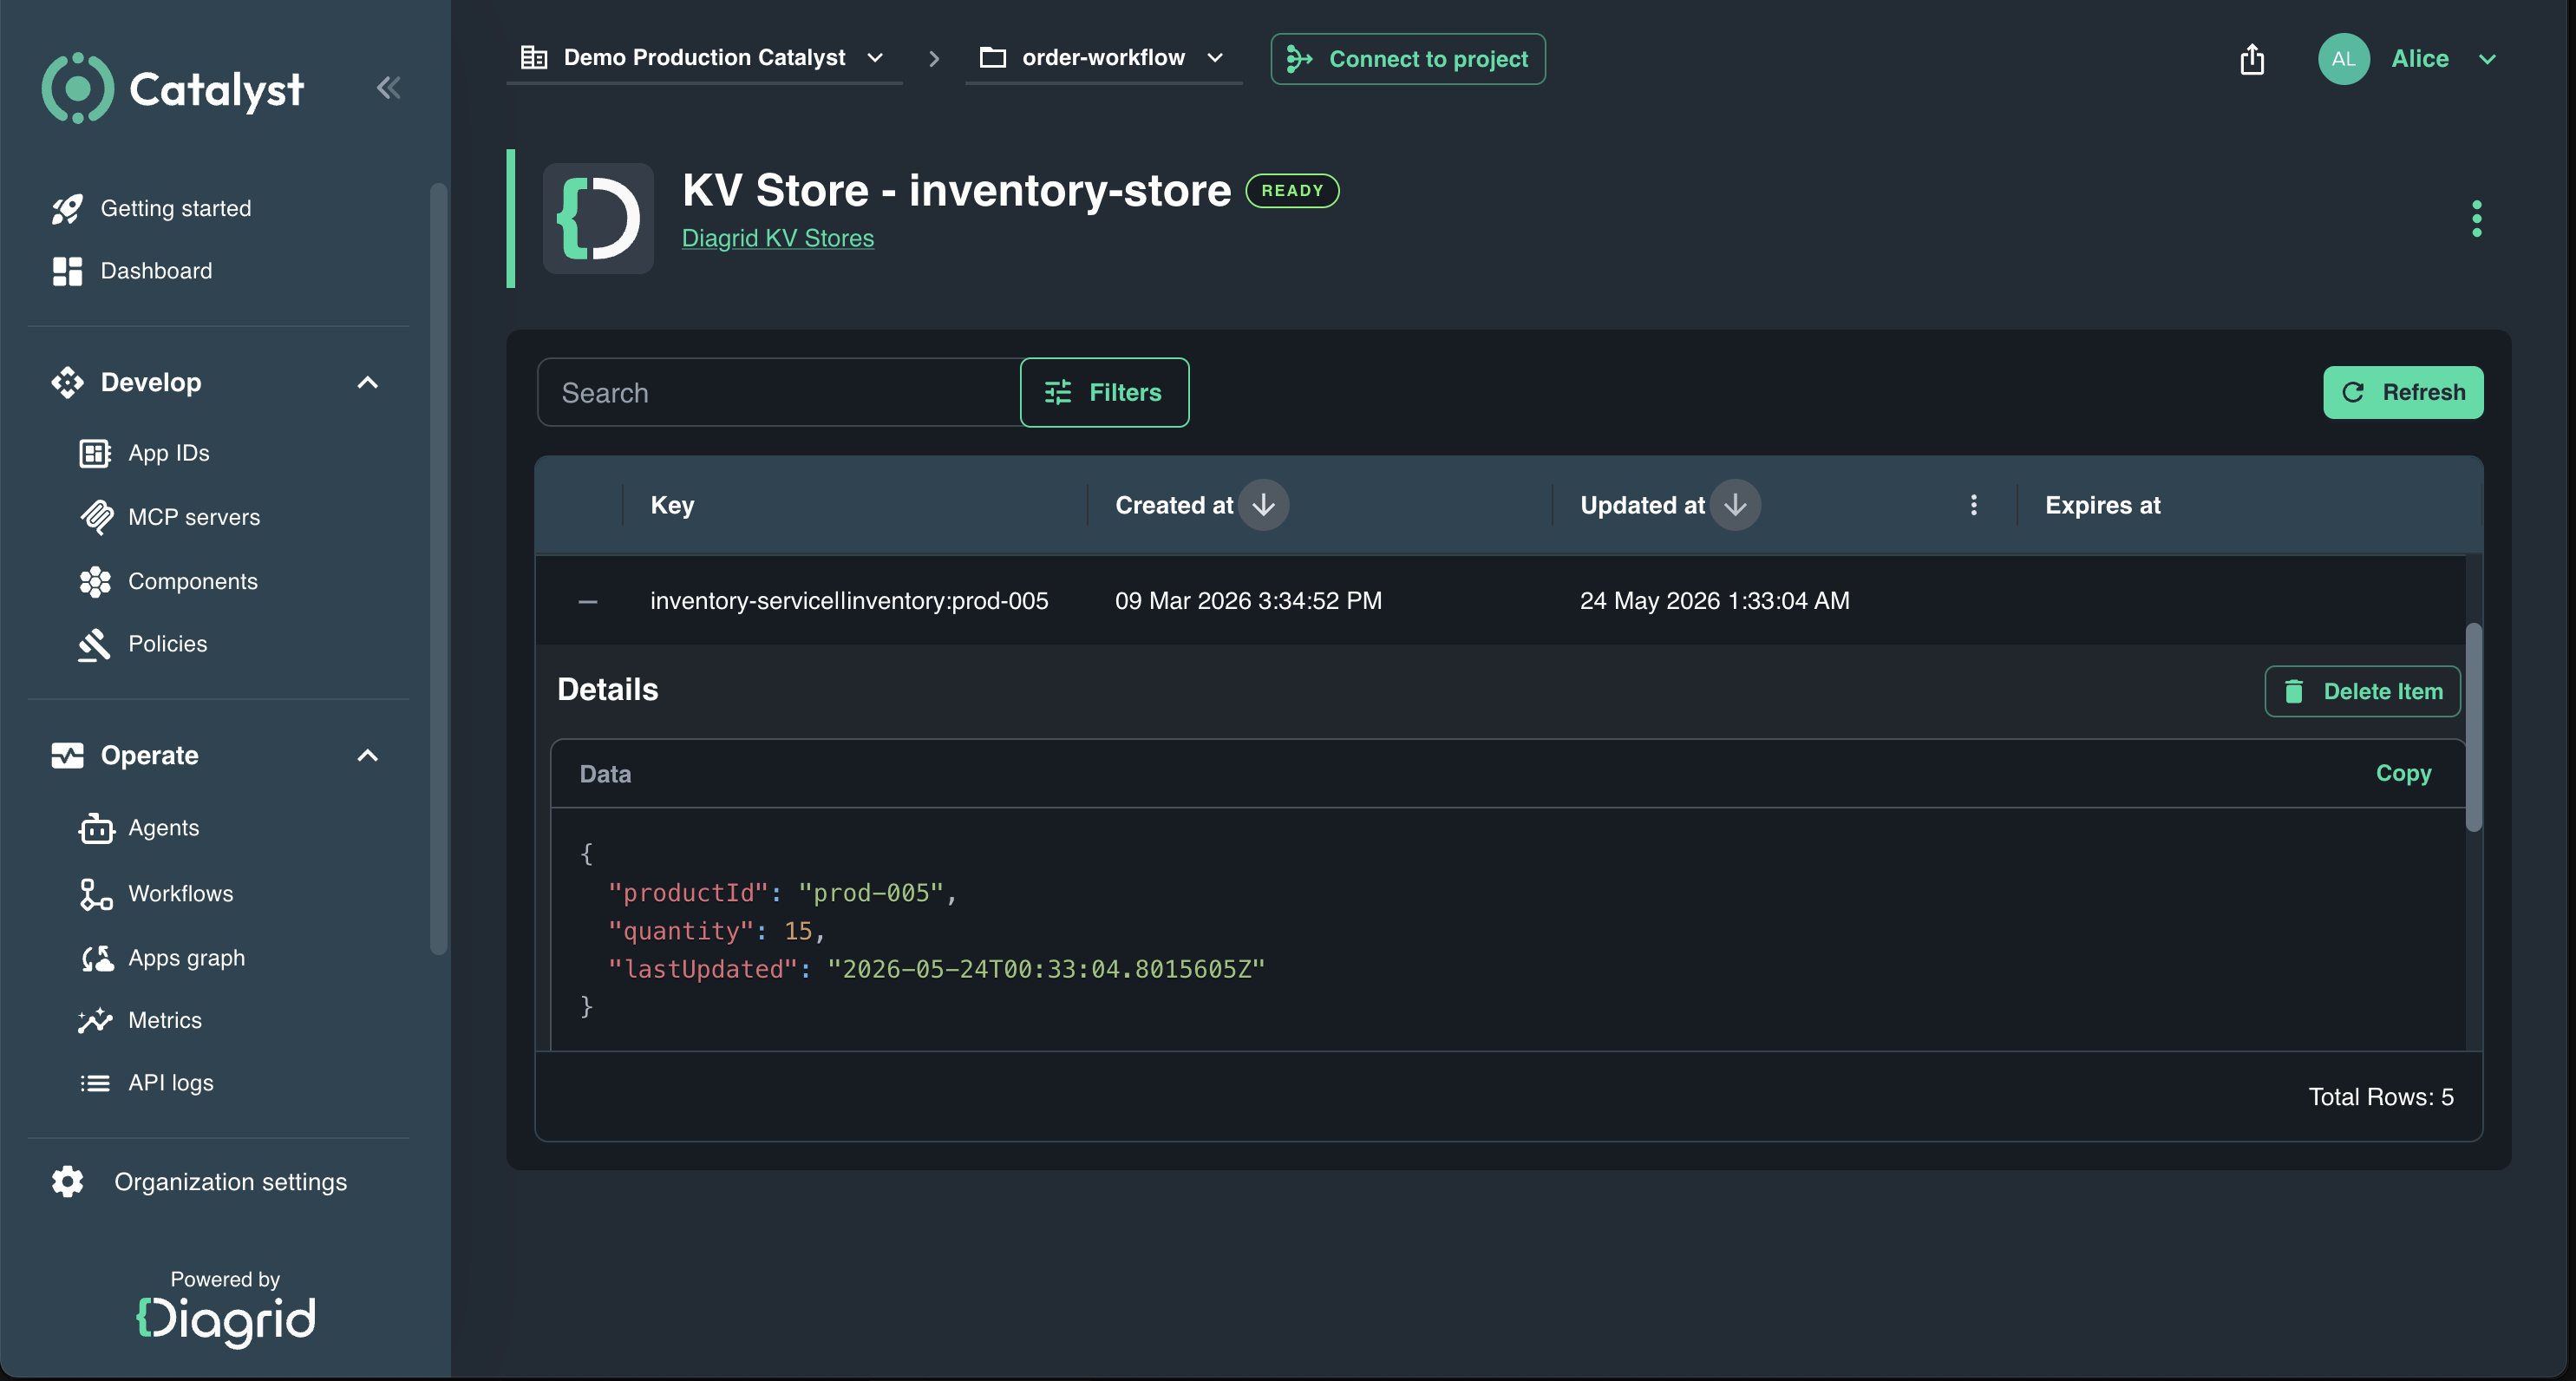Click the MCP servers icon
Image resolution: width=2576 pixels, height=1381 pixels.
coord(96,517)
